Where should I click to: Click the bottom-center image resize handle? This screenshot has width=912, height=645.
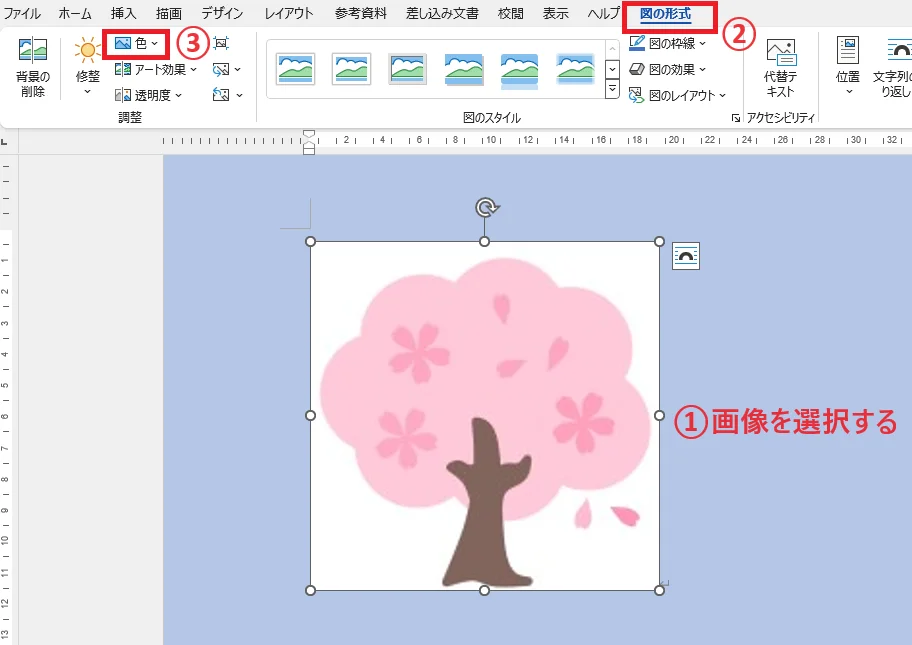point(484,590)
